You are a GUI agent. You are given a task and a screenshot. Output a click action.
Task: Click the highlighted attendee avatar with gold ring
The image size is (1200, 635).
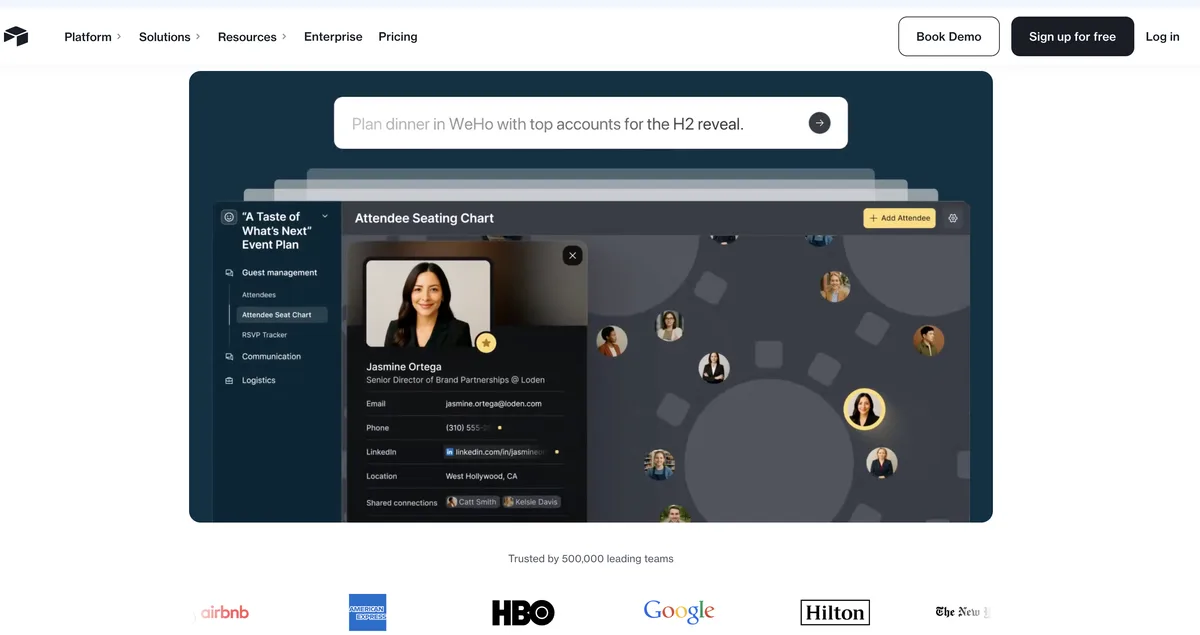pos(864,409)
